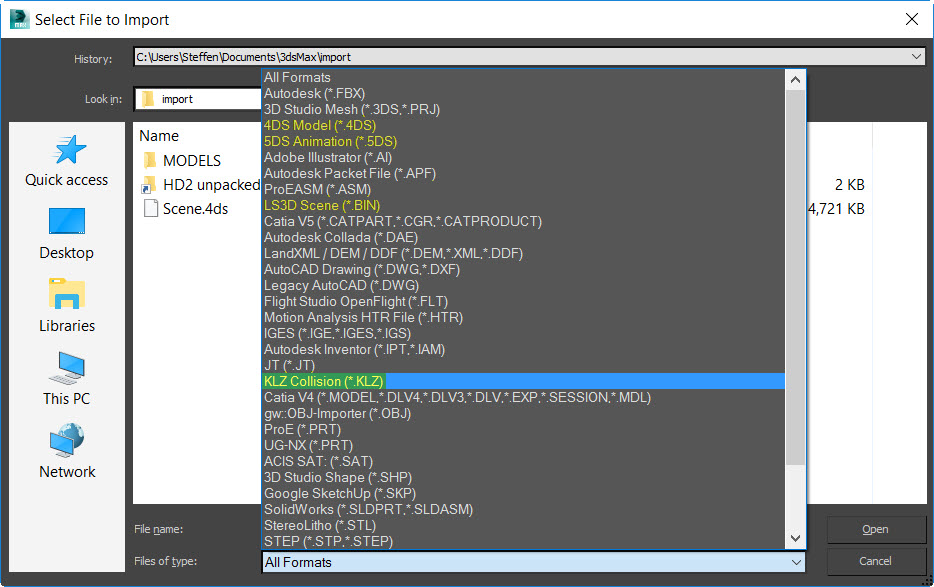Open Network location icon
Screen dimensions: 934x587
(x=66, y=452)
